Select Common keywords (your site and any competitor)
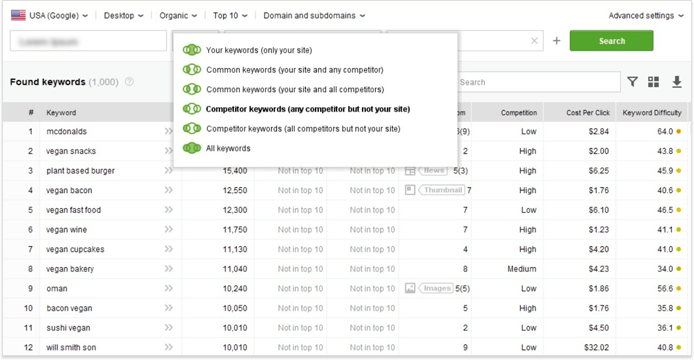The width and height of the screenshot is (694, 360). coord(295,70)
